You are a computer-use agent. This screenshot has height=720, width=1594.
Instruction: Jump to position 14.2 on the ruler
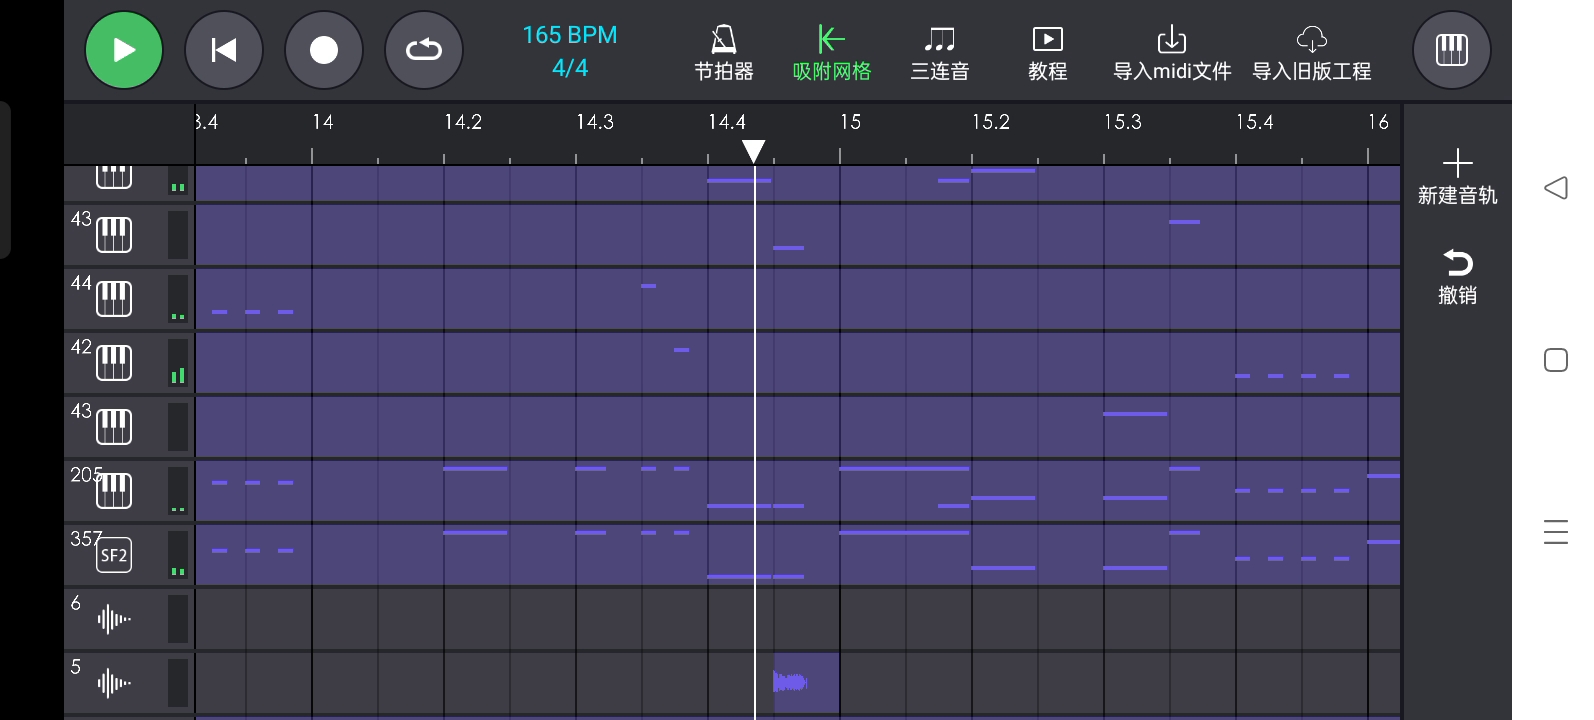click(x=463, y=122)
